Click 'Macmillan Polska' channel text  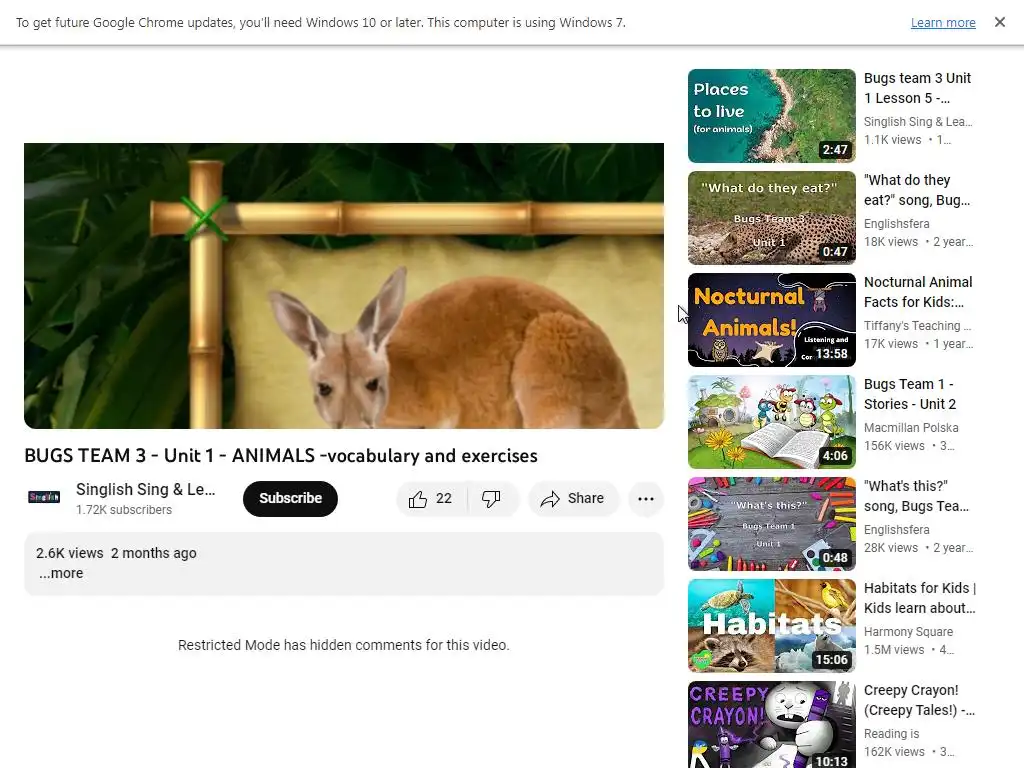pyautogui.click(x=911, y=428)
